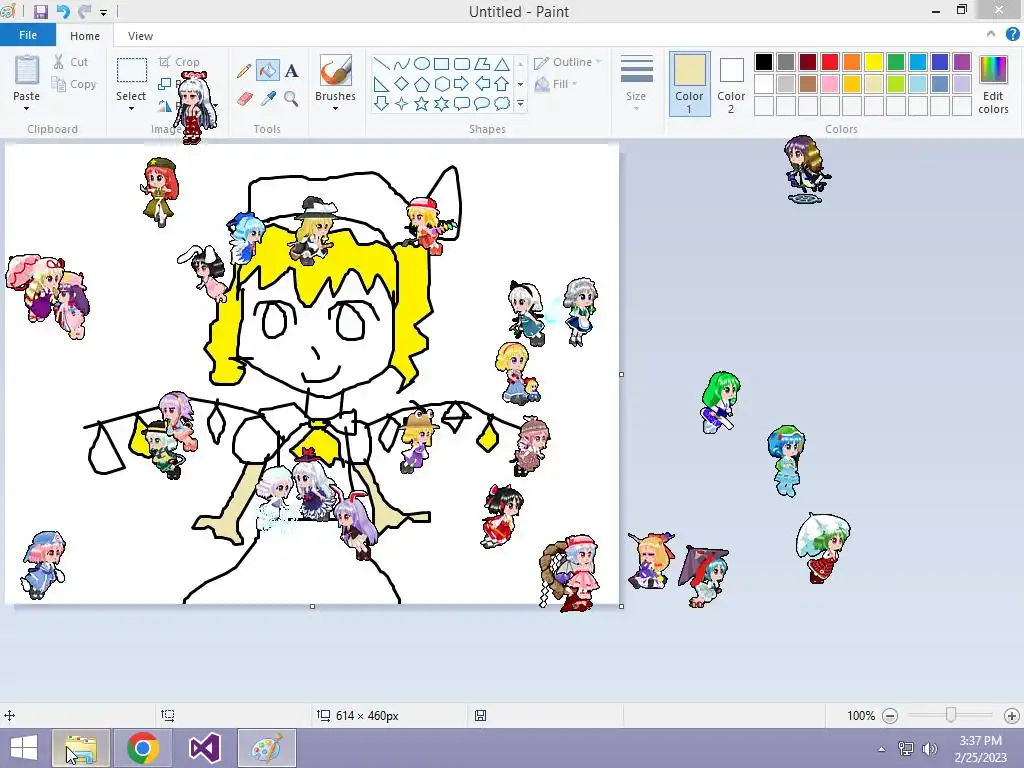The width and height of the screenshot is (1024, 768).
Task: Pick the red color swatch
Action: 829,62
